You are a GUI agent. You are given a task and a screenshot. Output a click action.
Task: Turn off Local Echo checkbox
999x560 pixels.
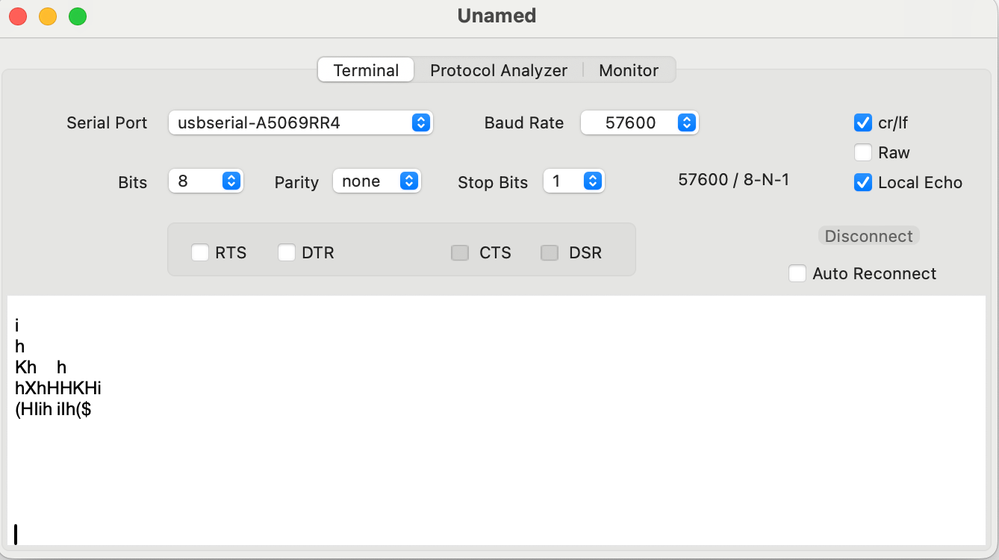863,183
